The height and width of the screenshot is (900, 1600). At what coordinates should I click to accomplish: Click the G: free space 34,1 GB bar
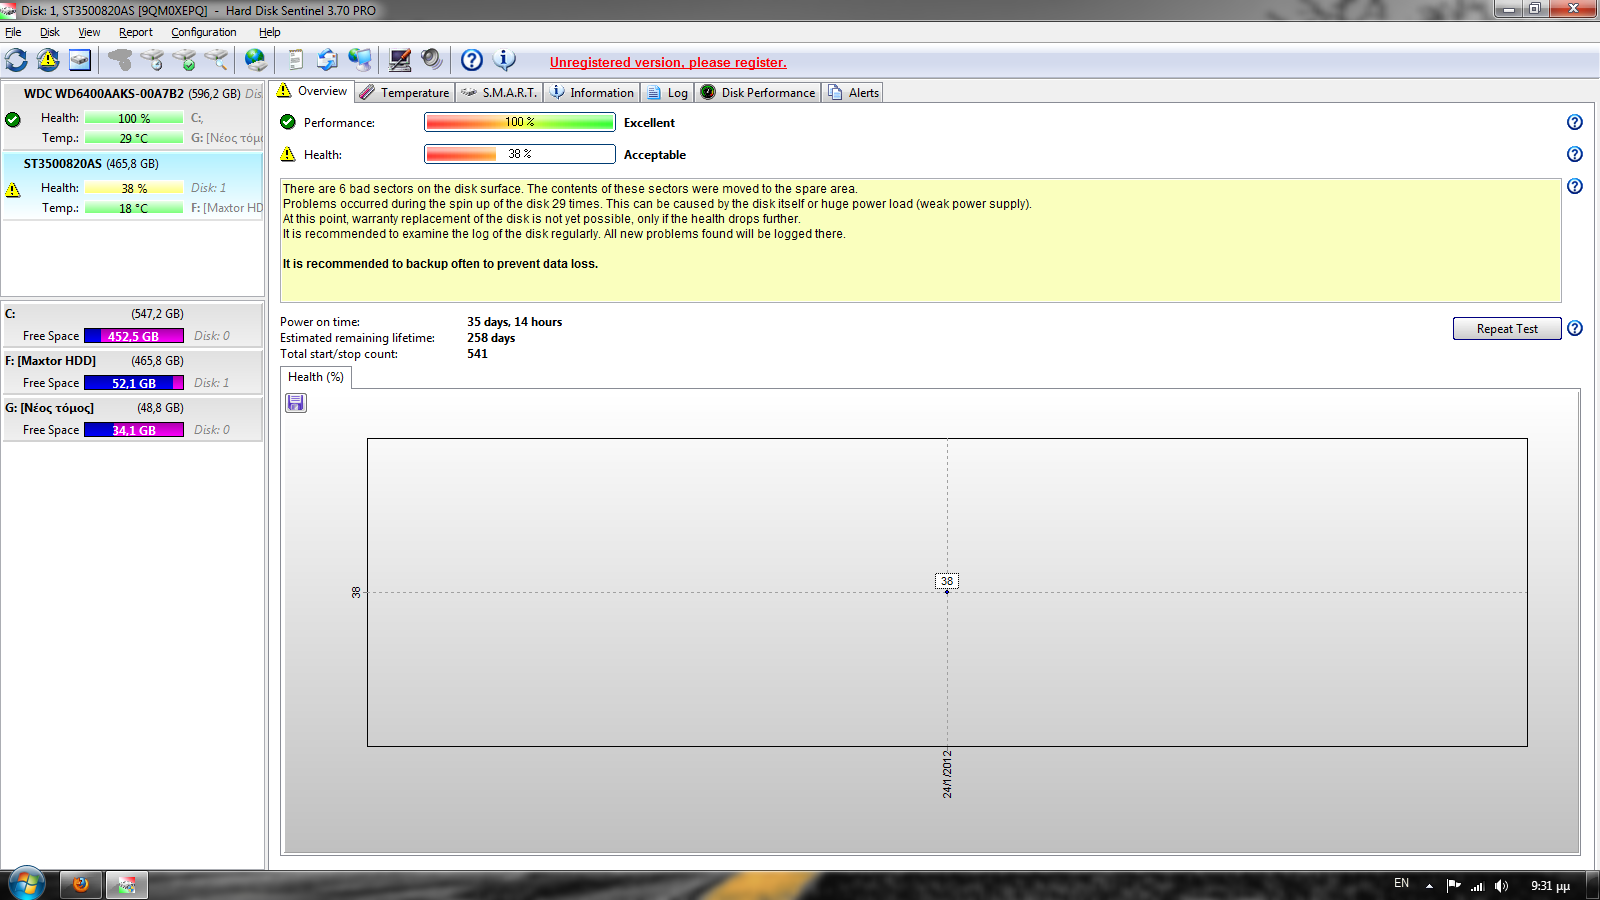(x=134, y=430)
